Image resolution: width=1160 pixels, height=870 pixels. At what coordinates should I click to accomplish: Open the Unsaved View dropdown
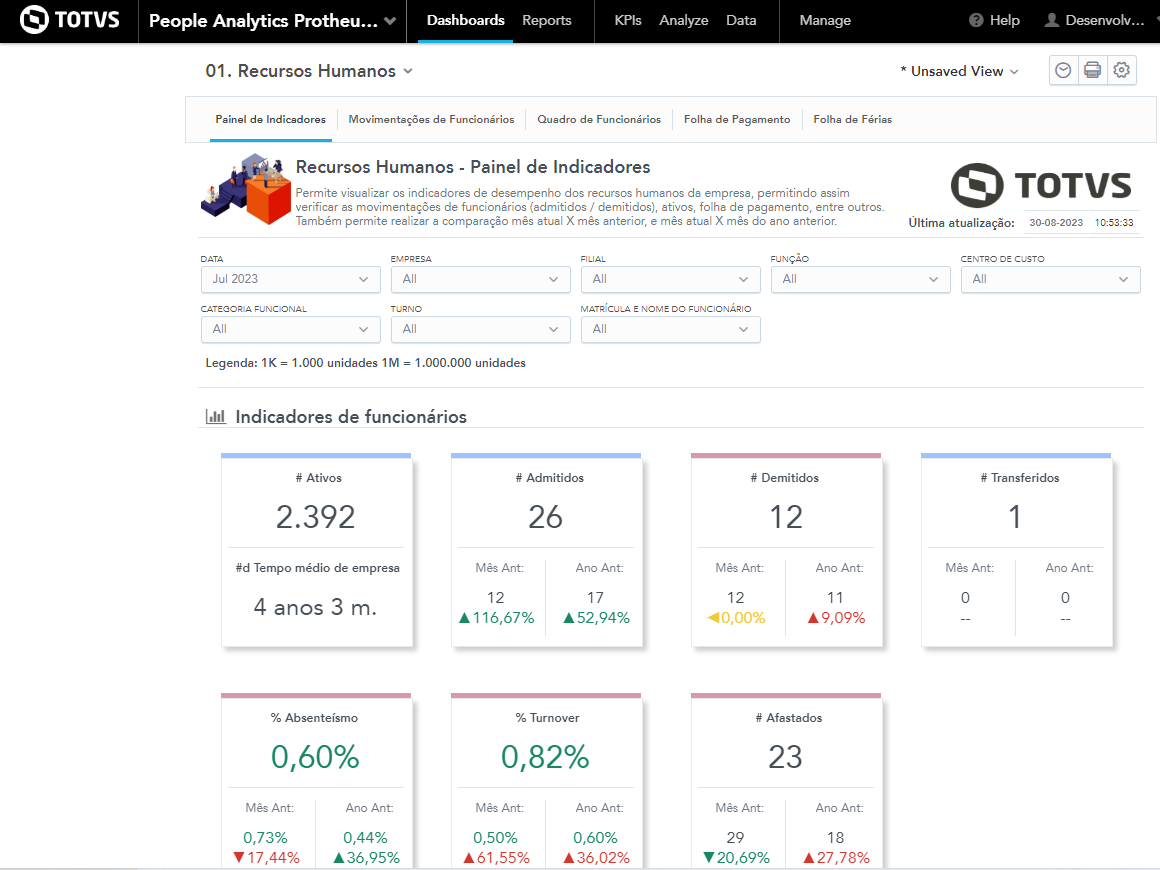(959, 71)
